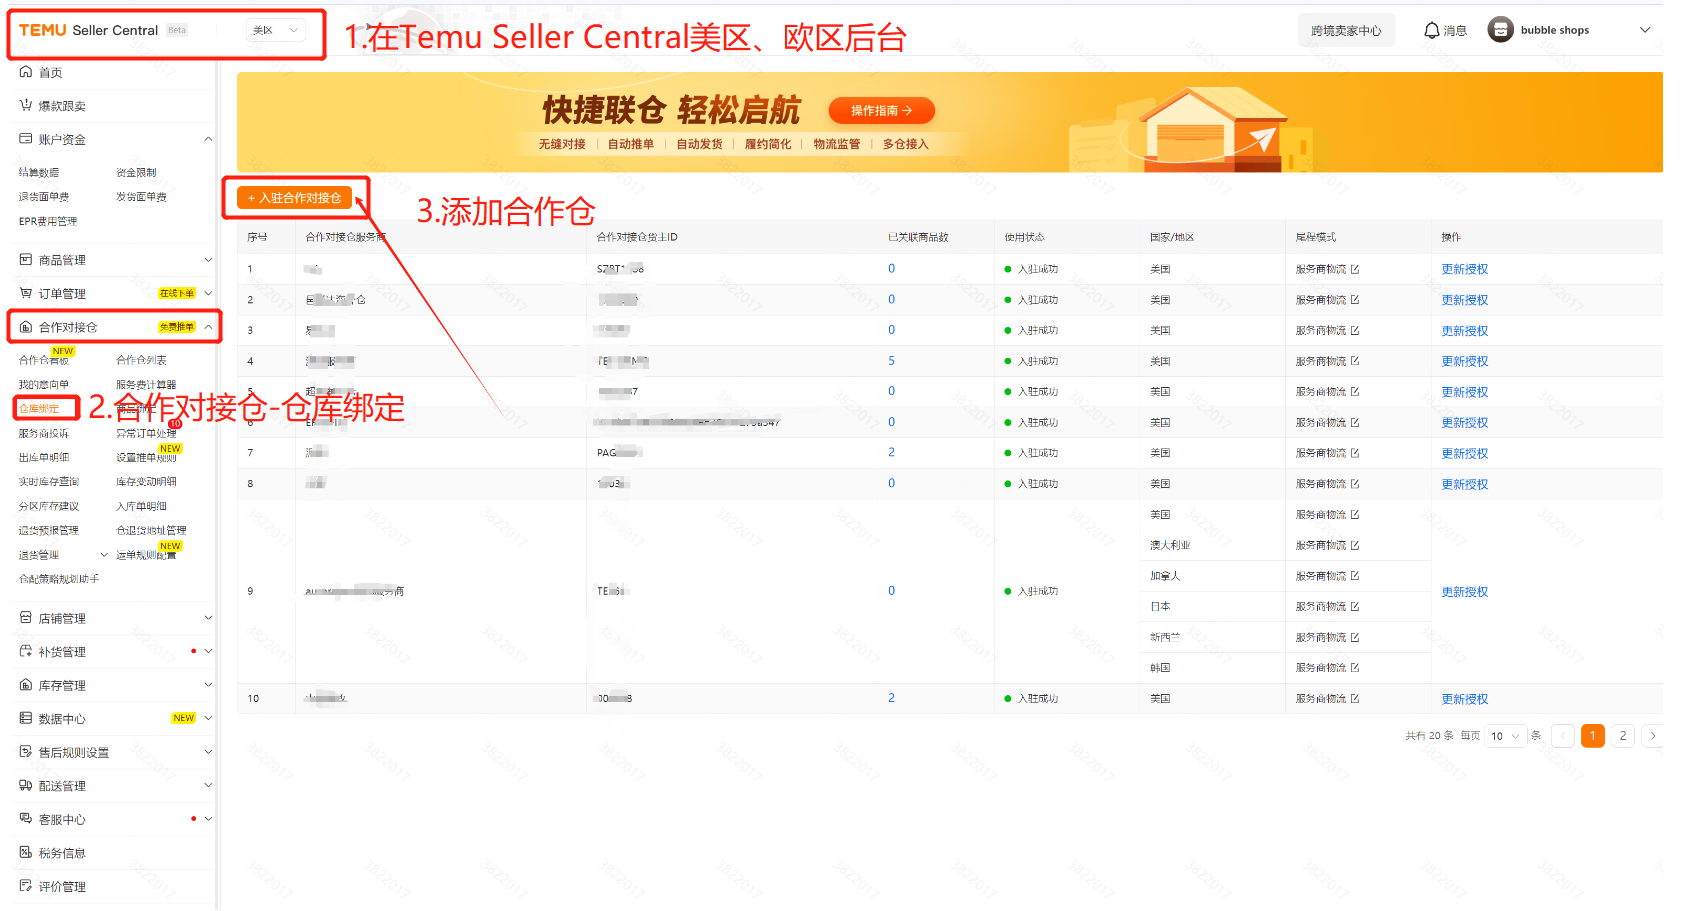Click the 爆款跟卖 cart icon
1684x911 pixels.
click(26, 105)
